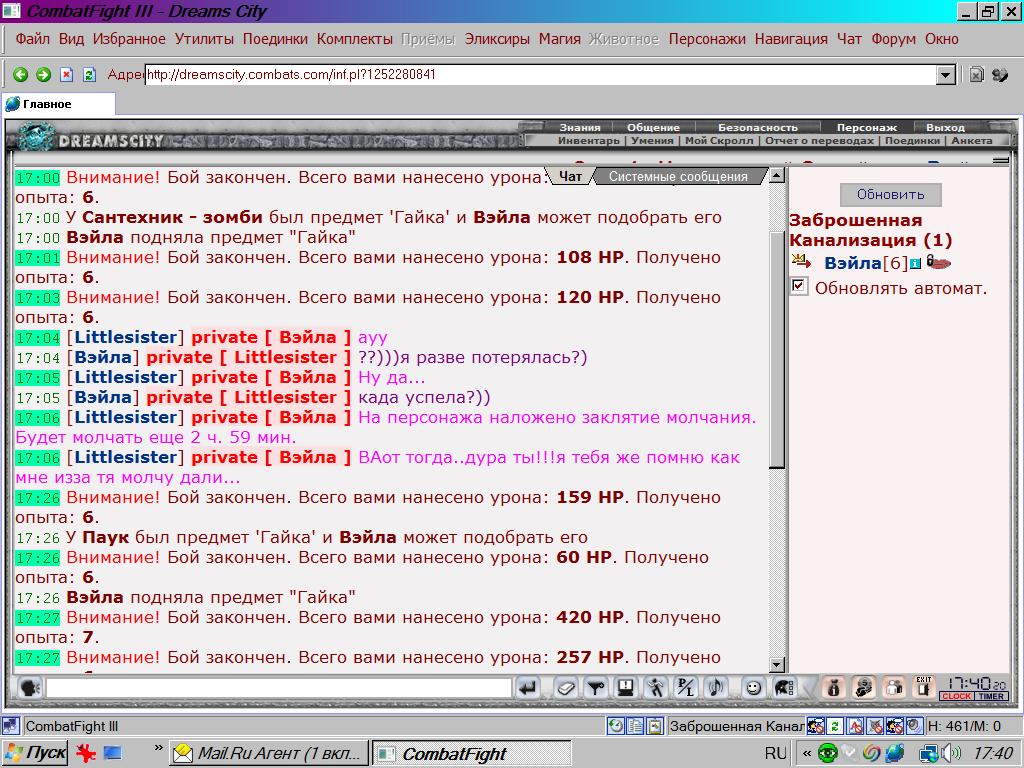Viewport: 1024px width, 768px height.
Task: Click the green refresh icon in status bar
Action: coord(835,726)
